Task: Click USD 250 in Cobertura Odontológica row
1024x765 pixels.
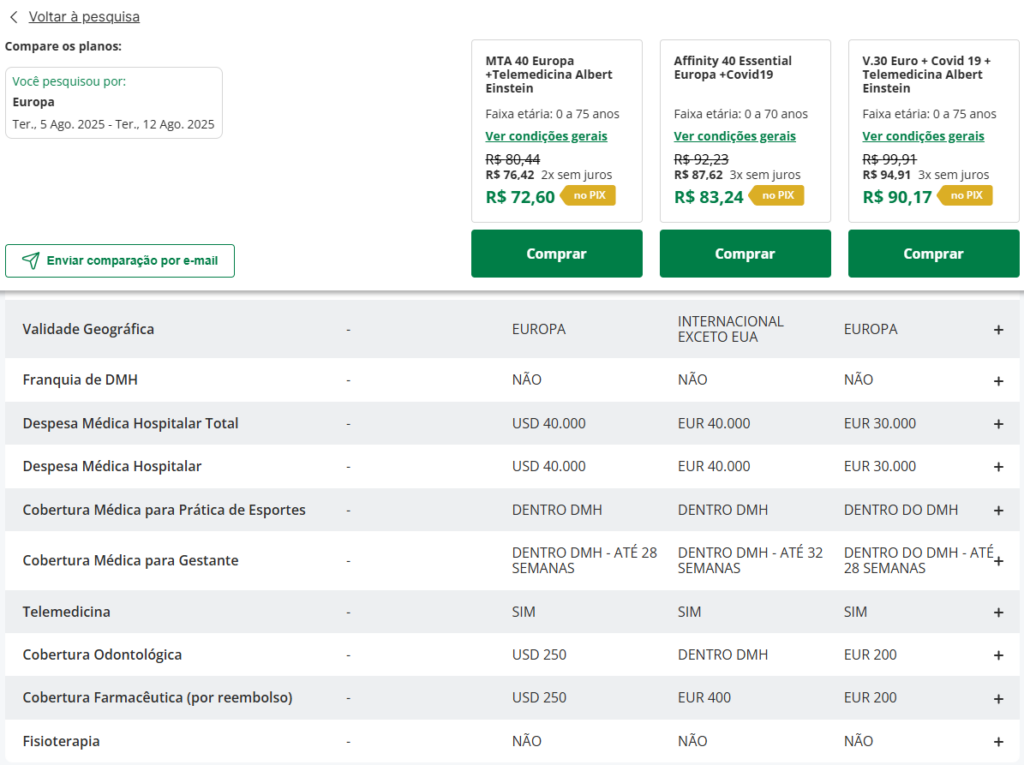Action: [539, 655]
